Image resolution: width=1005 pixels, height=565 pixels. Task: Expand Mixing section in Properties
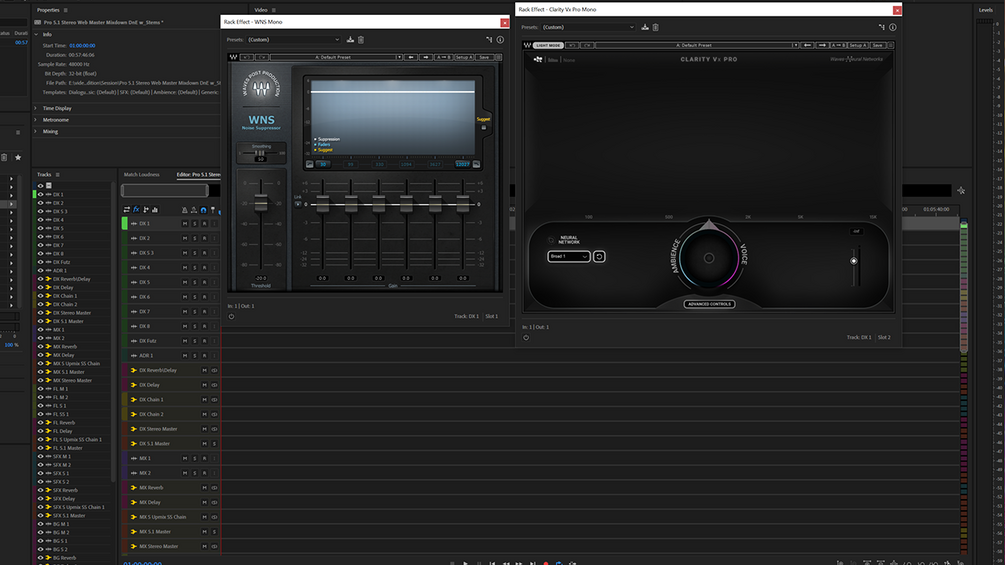click(36, 131)
